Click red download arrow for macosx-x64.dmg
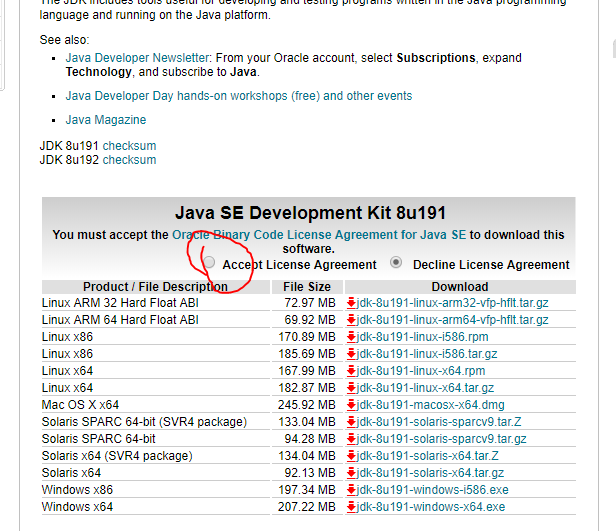Image resolution: width=616 pixels, height=531 pixels. tap(351, 405)
